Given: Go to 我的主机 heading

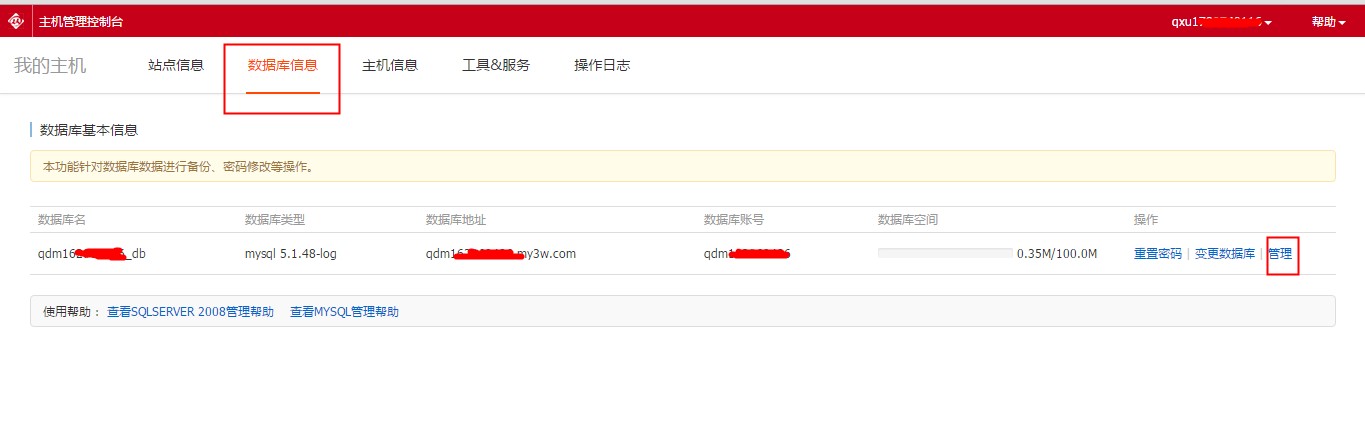Looking at the screenshot, I should pos(50,66).
